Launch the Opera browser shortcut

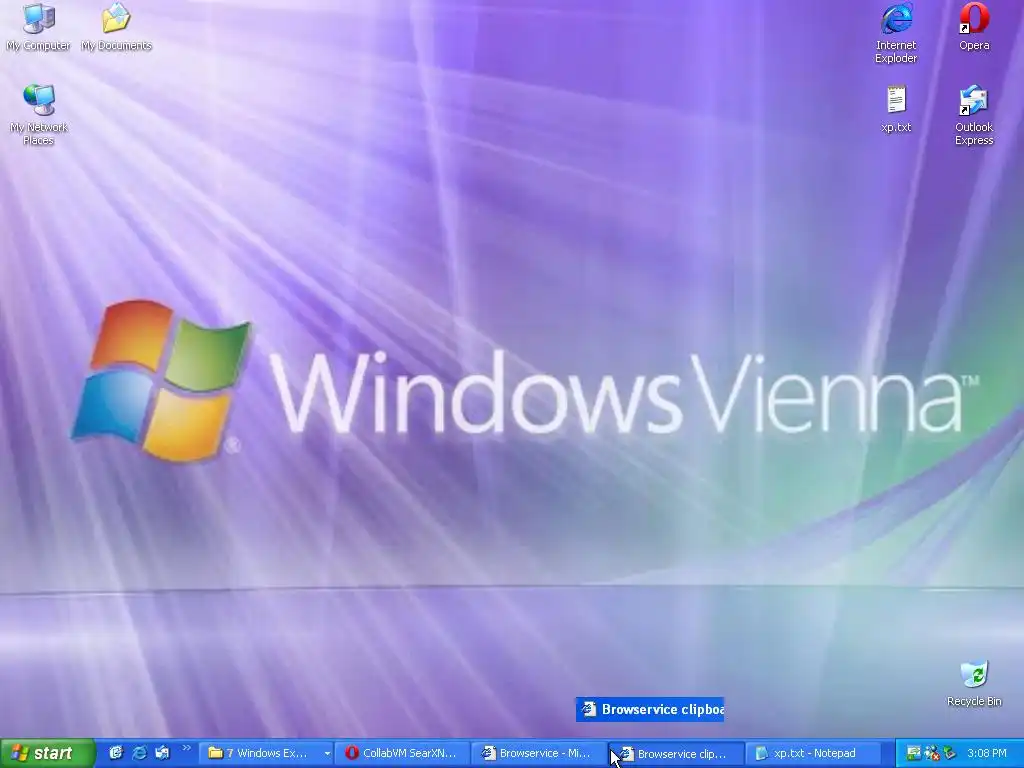click(x=974, y=26)
